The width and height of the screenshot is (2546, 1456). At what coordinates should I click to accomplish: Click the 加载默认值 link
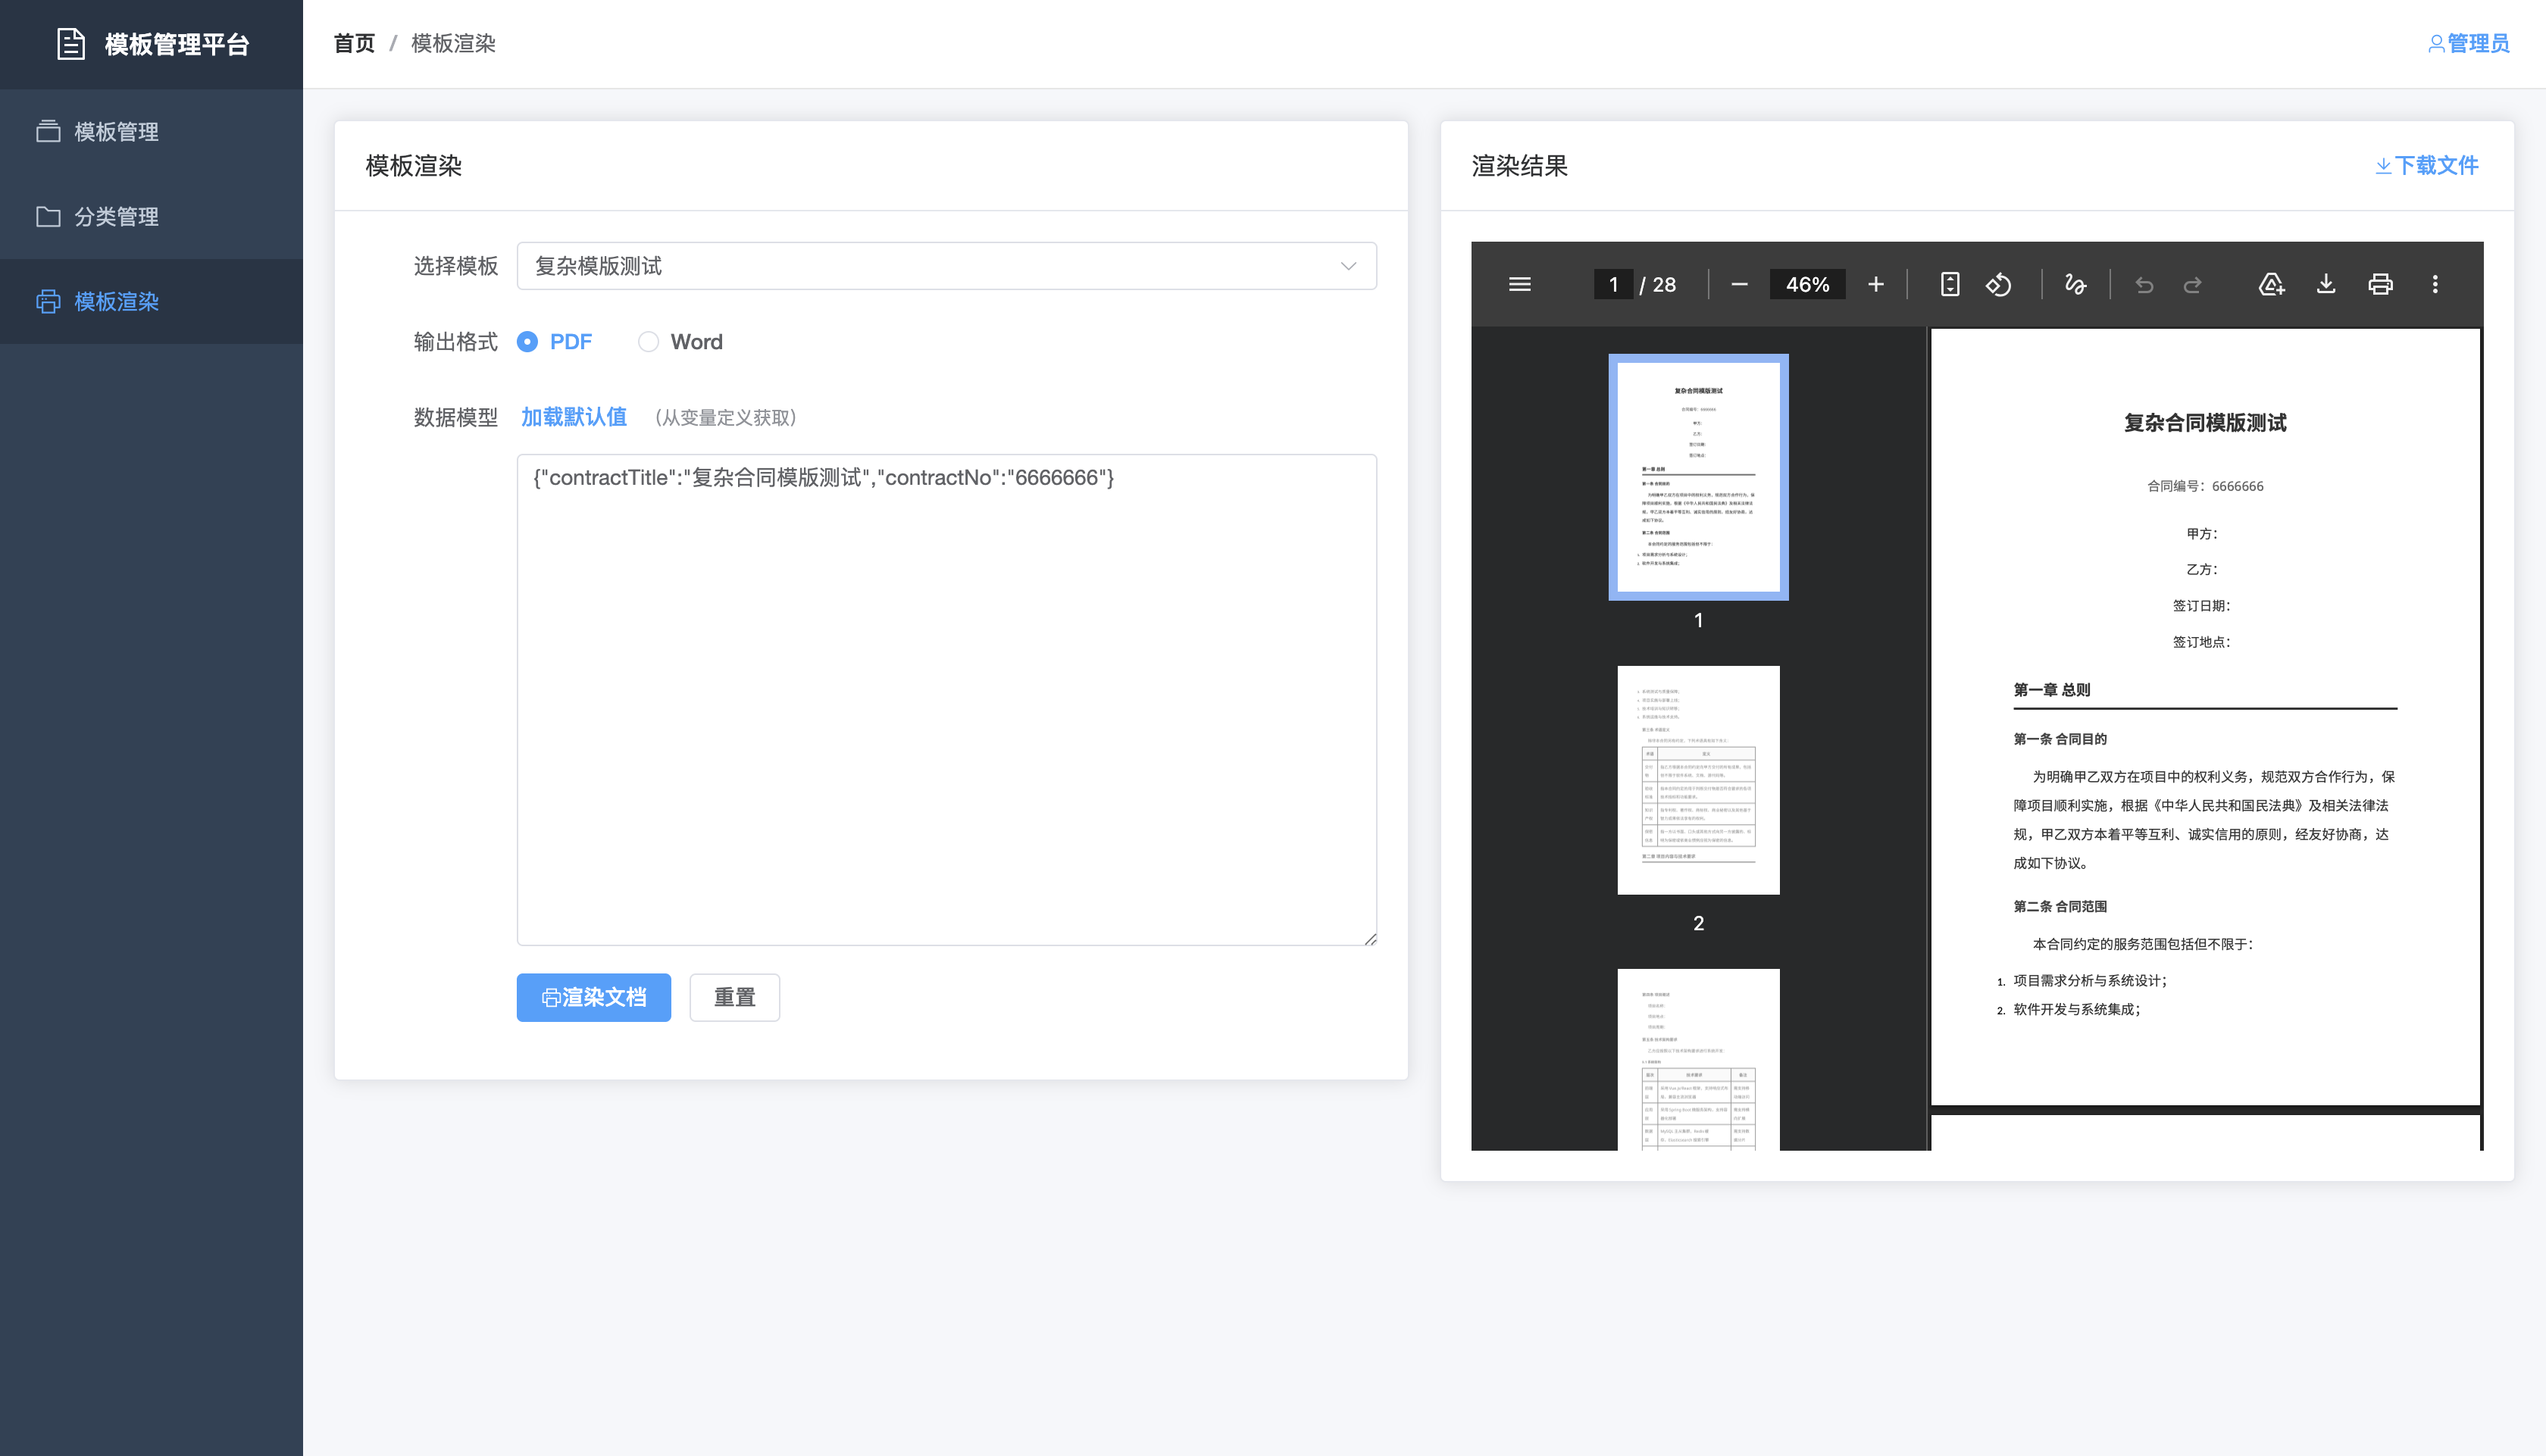pos(573,417)
